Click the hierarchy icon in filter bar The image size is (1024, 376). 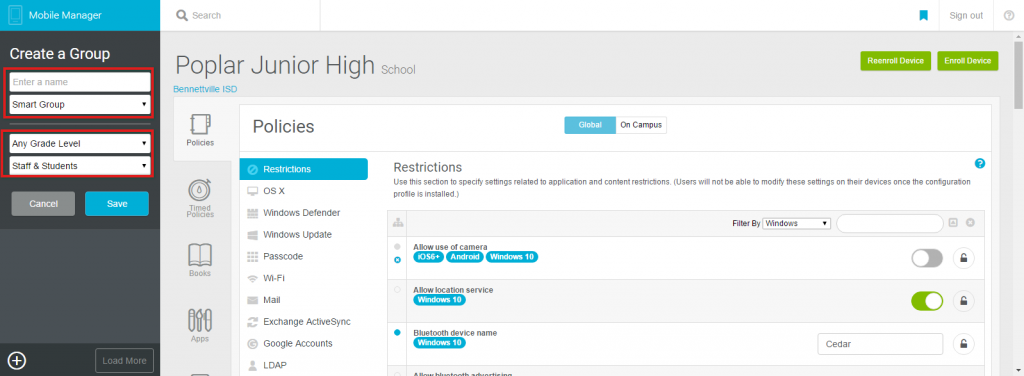coord(398,223)
